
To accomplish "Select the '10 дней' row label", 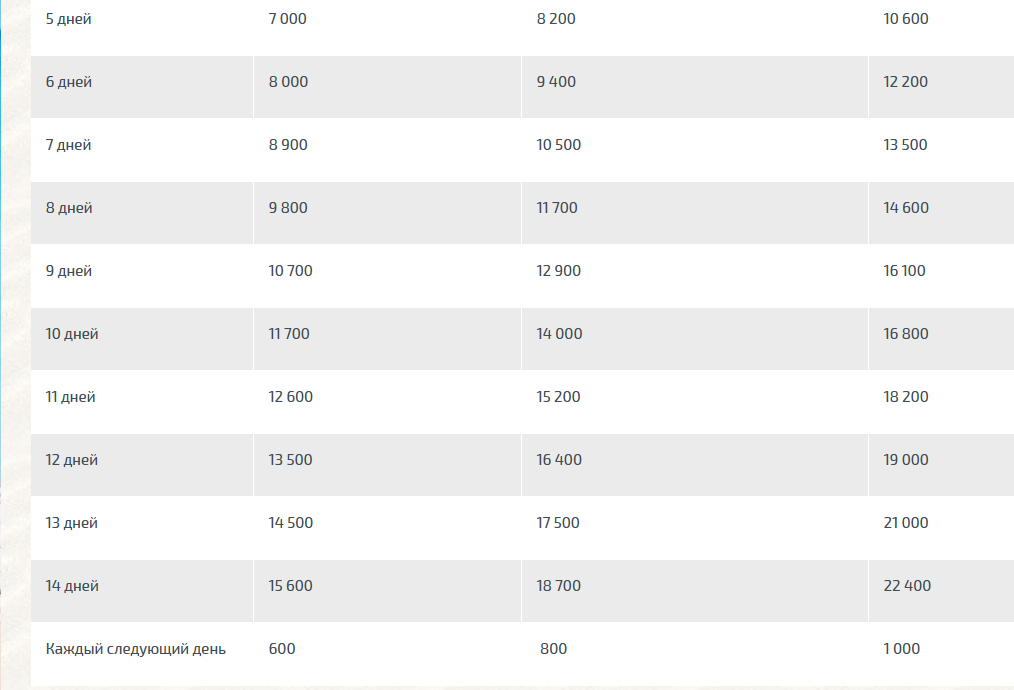I will pos(72,334).
